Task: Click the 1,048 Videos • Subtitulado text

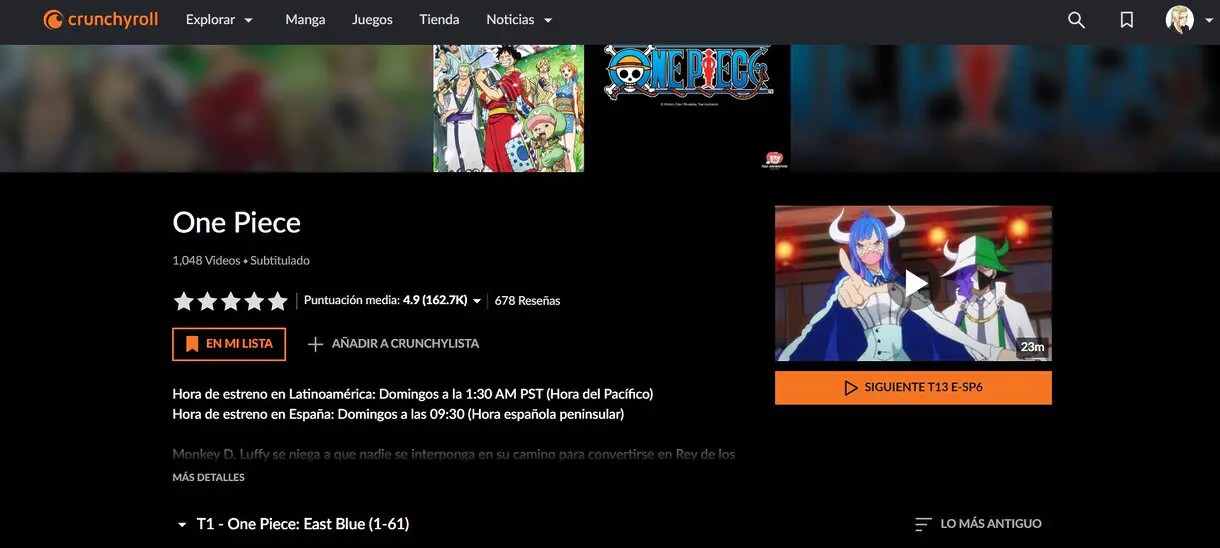Action: (241, 260)
